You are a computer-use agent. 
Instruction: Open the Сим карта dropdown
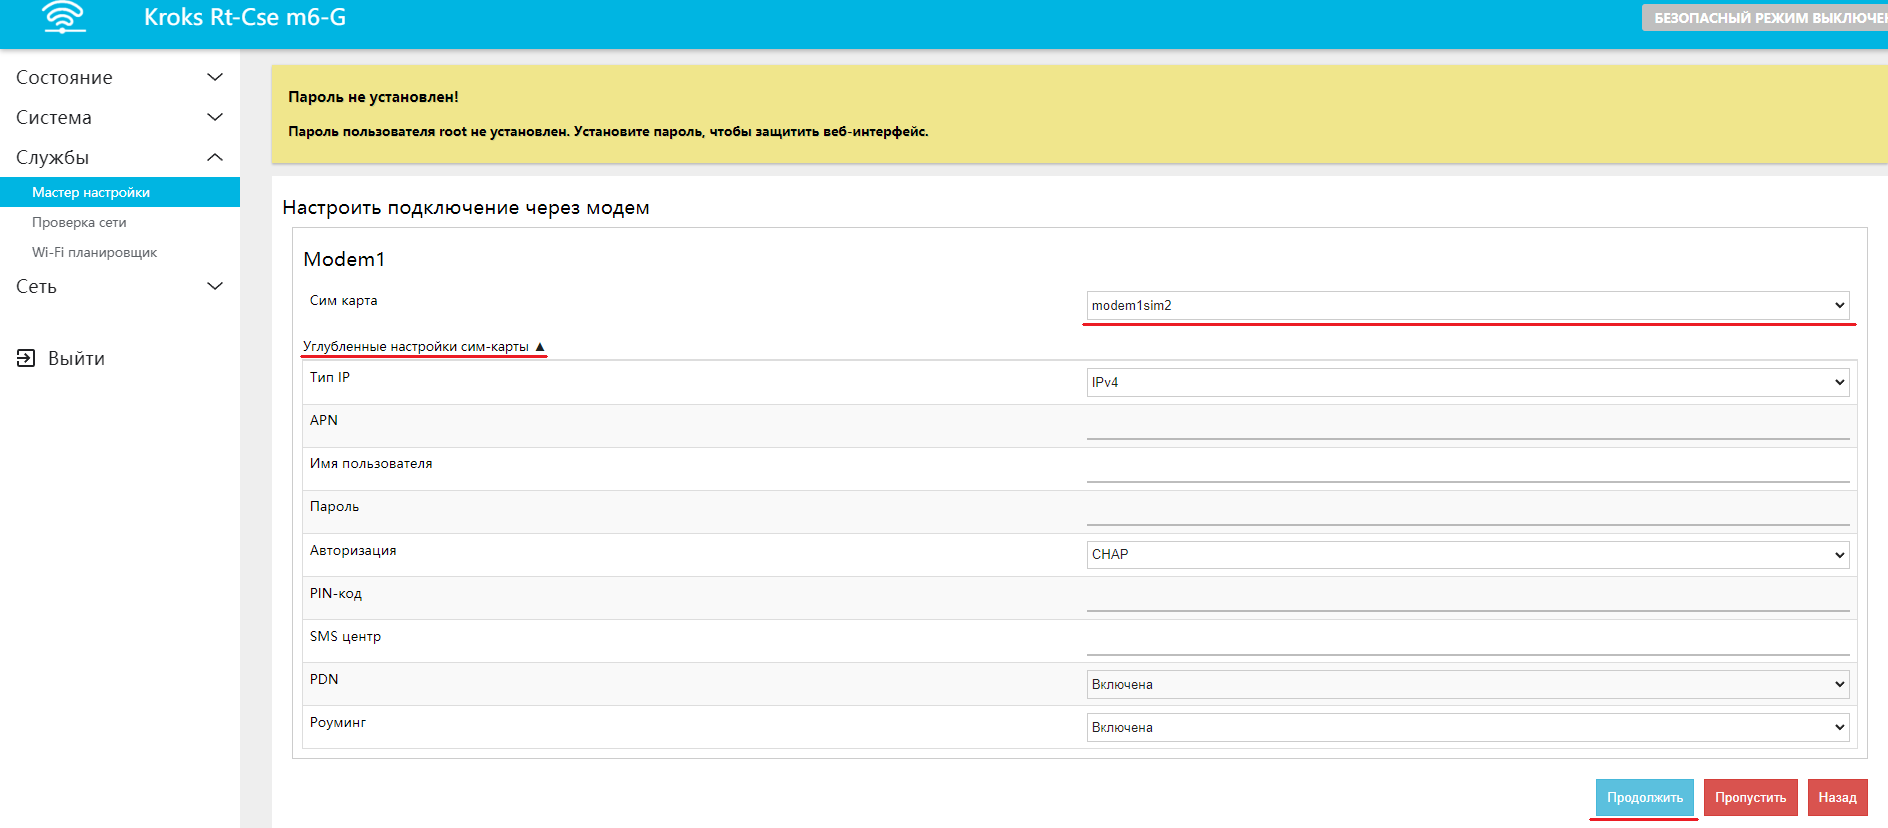[1467, 306]
